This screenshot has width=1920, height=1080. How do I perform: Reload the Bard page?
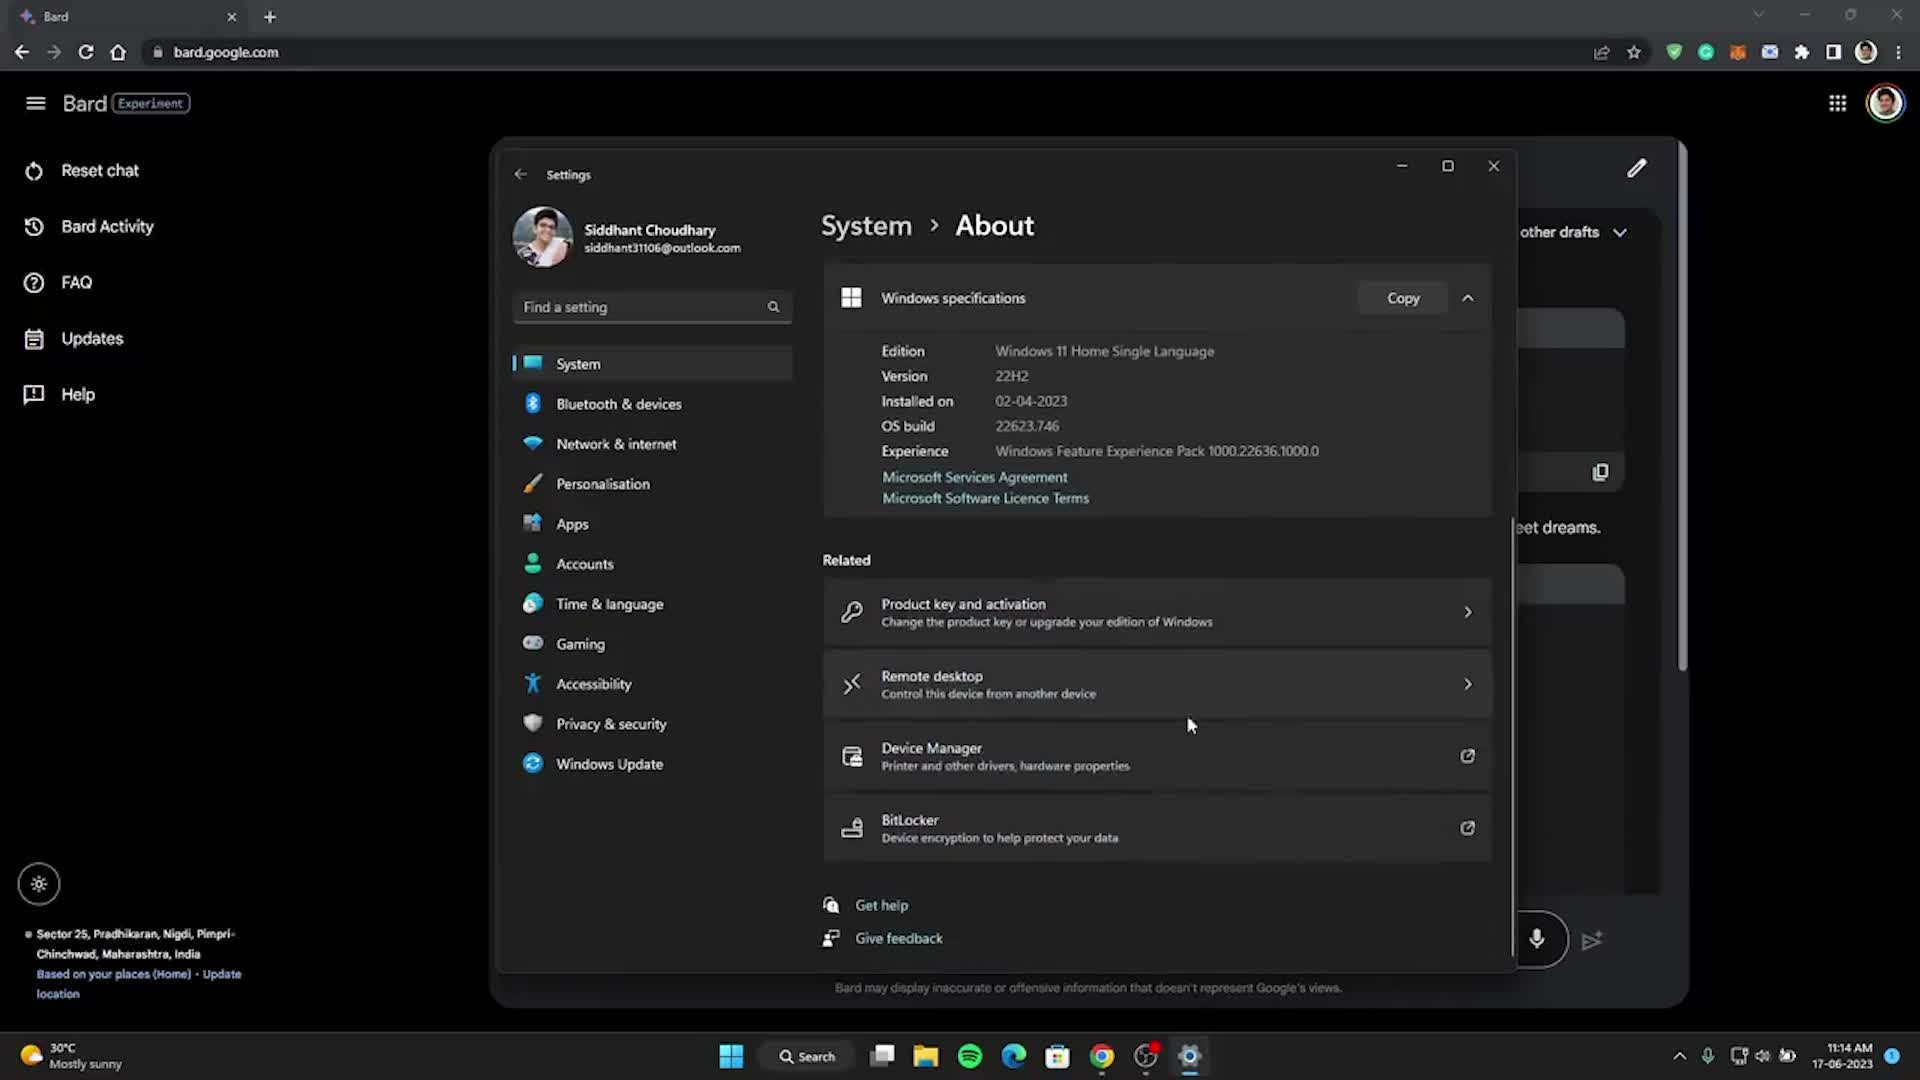[86, 52]
